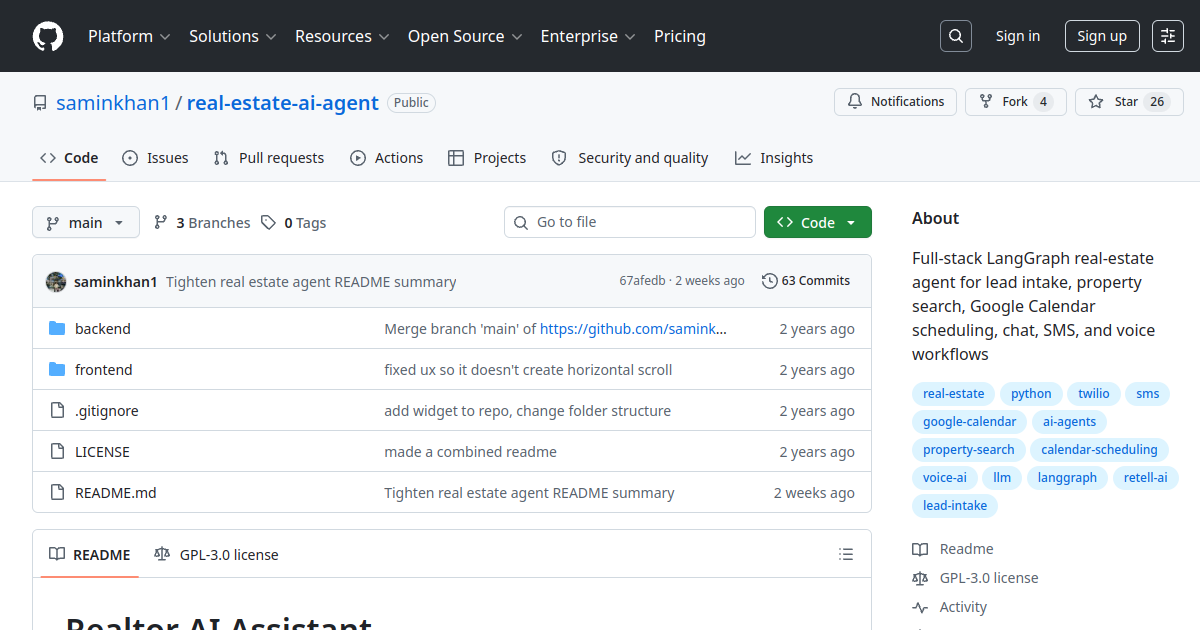Open the header search magnifier icon

coord(956,36)
